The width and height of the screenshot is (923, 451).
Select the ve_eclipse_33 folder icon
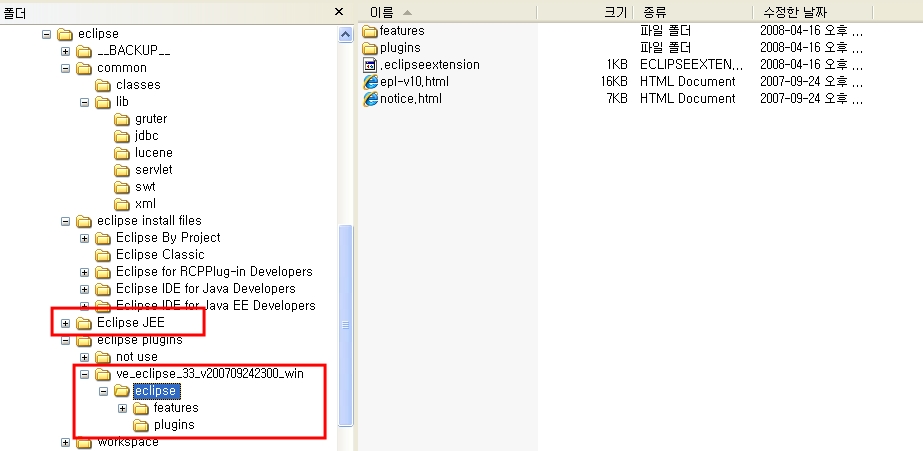[104, 374]
